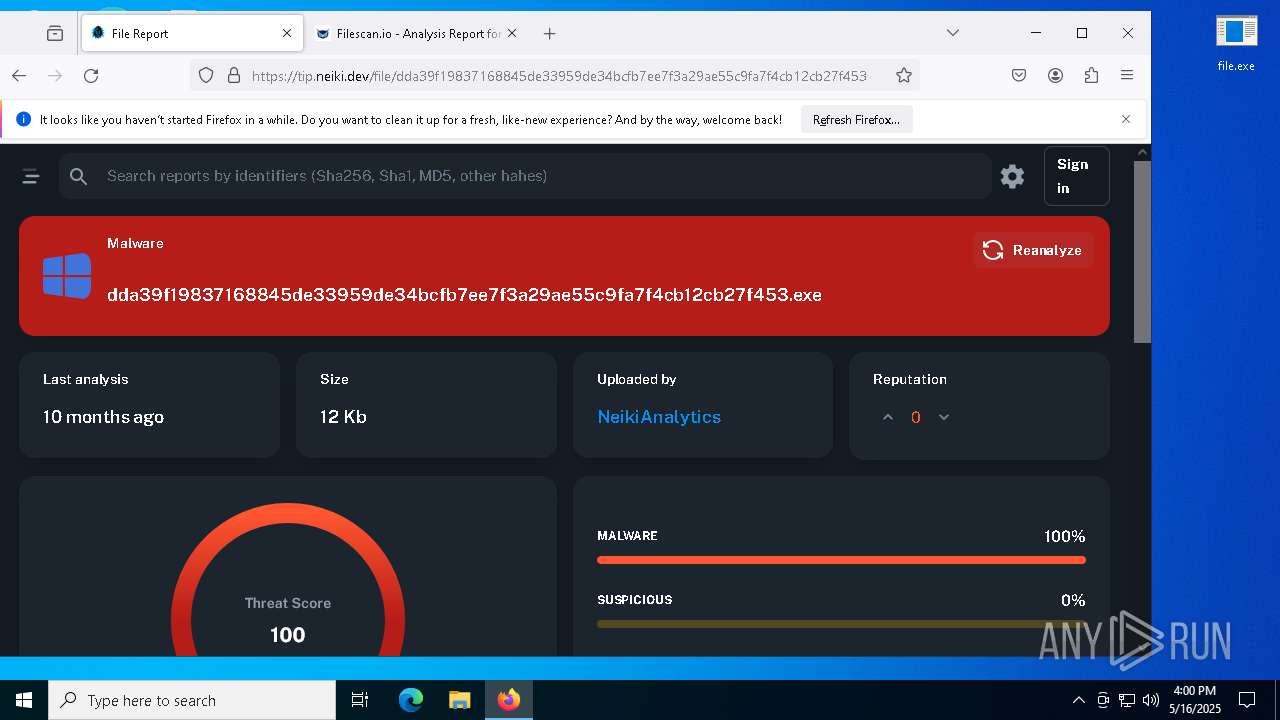Save page to Pocket
The height and width of the screenshot is (720, 1280).
1019,75
